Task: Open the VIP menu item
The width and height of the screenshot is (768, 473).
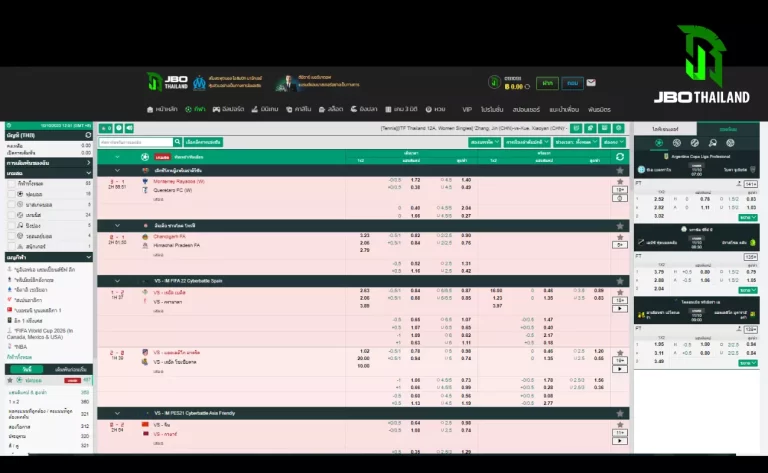Action: click(x=466, y=109)
